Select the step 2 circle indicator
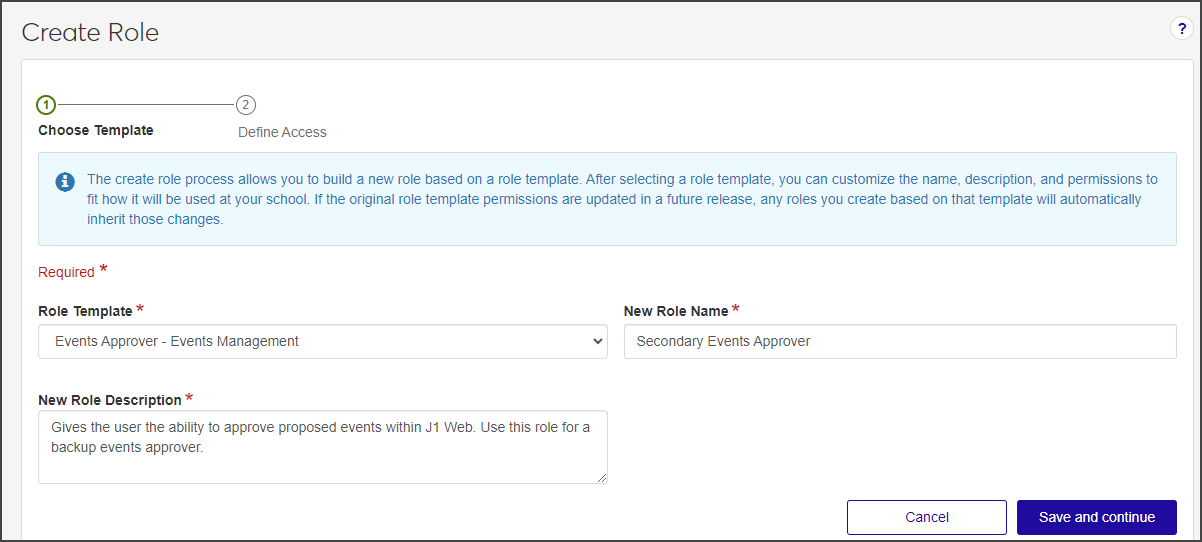This screenshot has height=542, width=1202. tap(246, 105)
